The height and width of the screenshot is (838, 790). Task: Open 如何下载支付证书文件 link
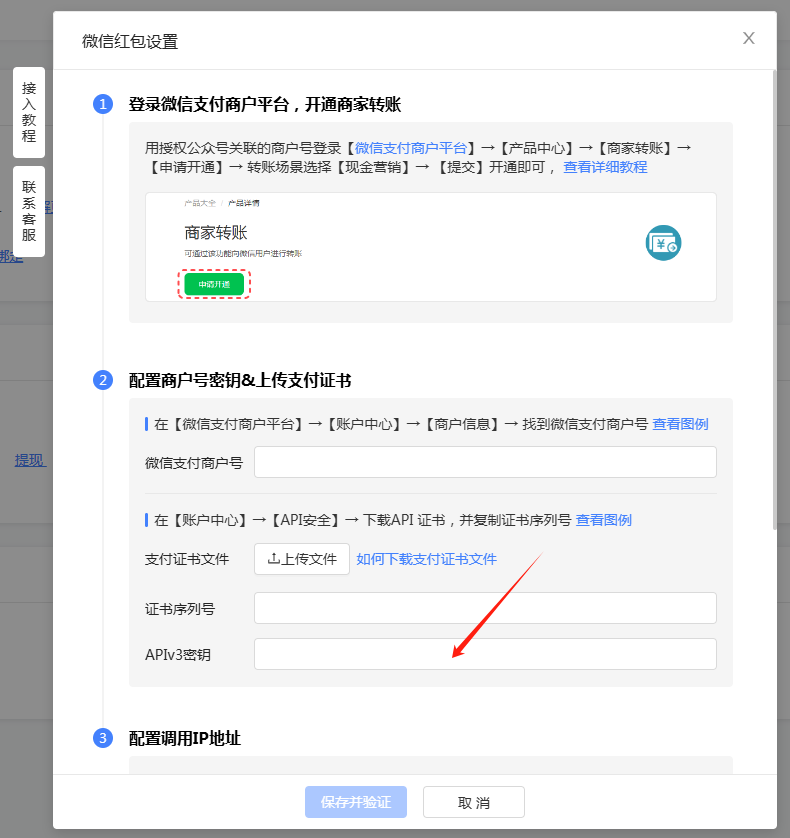point(427,559)
